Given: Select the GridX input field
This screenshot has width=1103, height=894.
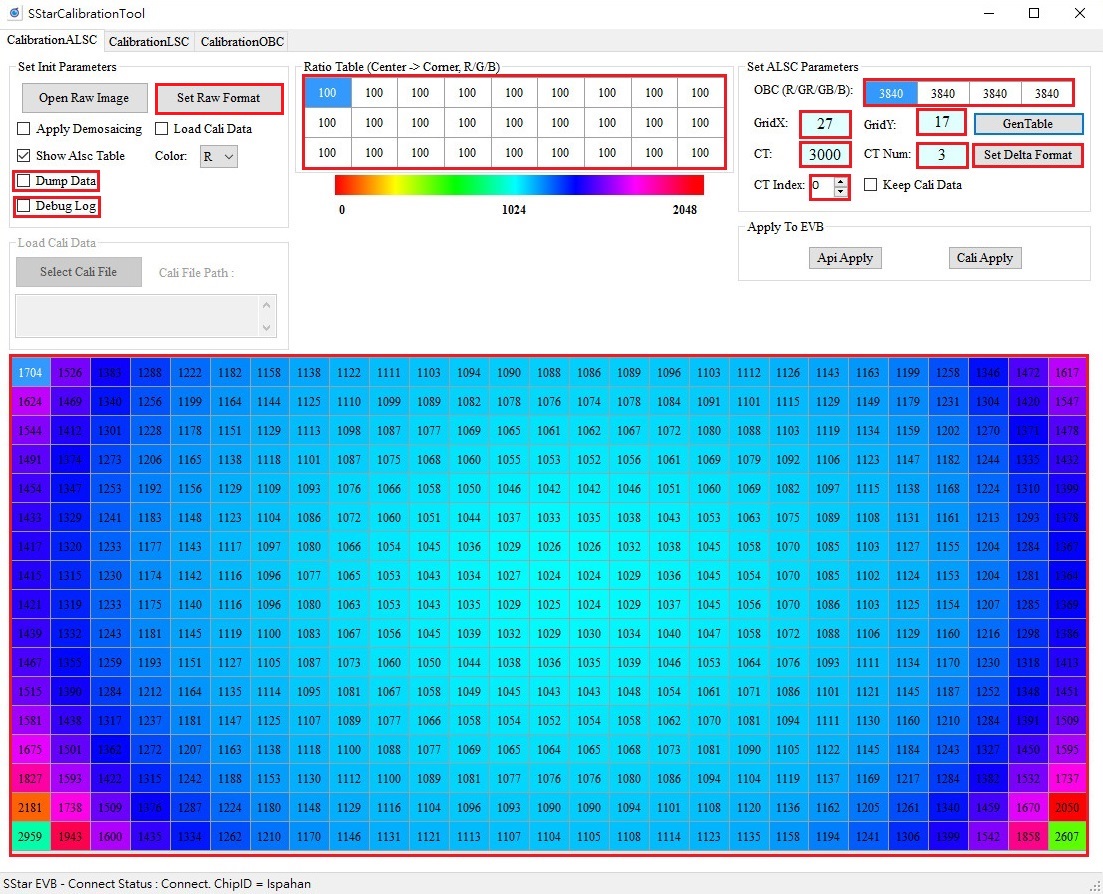Looking at the screenshot, I should pos(824,126).
